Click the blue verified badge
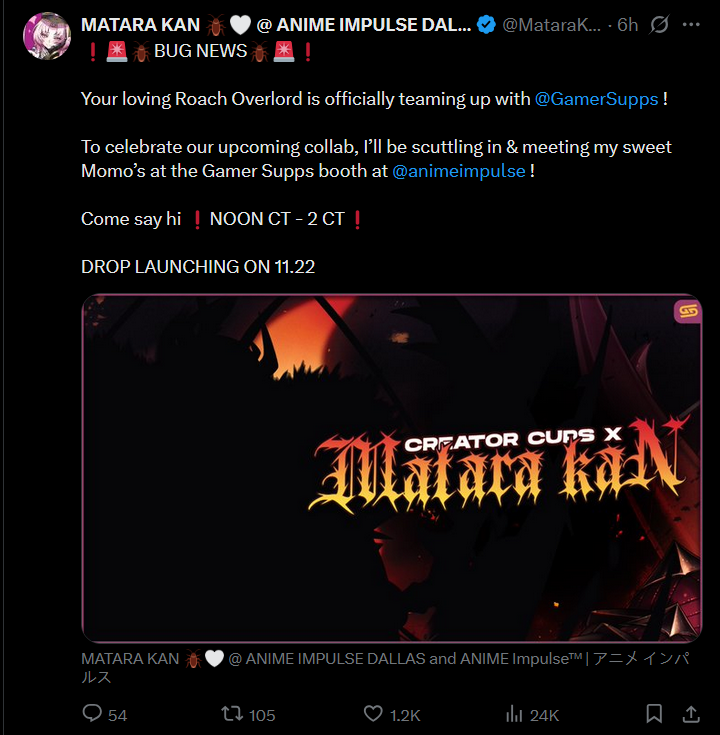This screenshot has height=735, width=720. (x=486, y=25)
